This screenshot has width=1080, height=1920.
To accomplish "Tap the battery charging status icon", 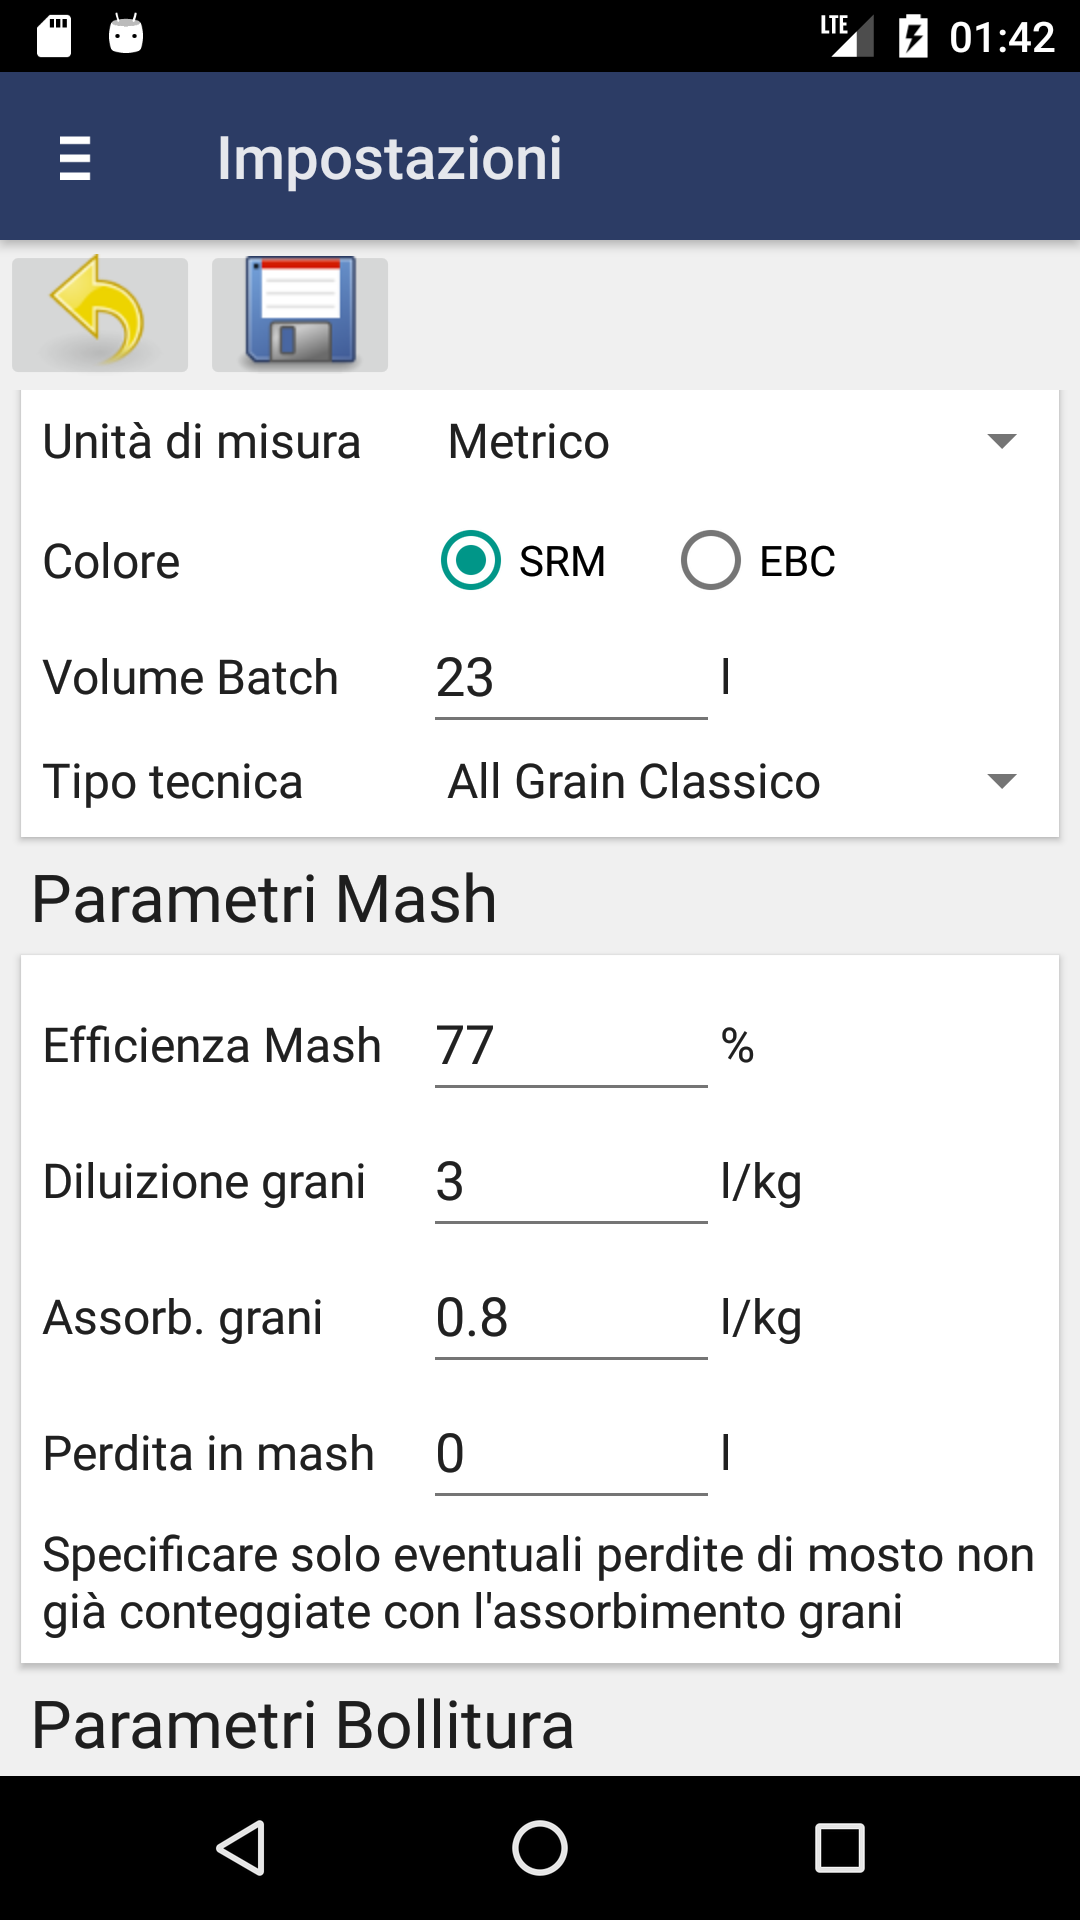I will (x=913, y=37).
